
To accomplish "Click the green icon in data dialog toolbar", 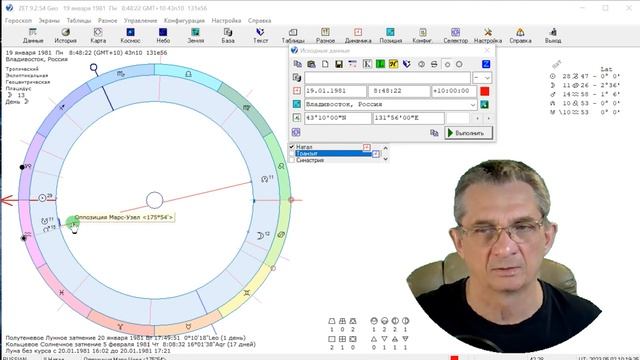I will click(x=380, y=64).
